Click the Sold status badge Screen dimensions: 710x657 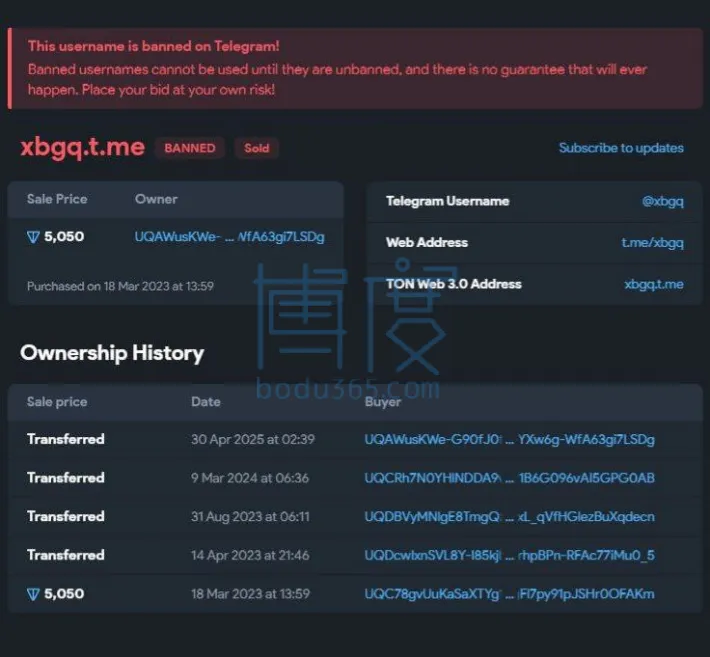click(x=257, y=148)
